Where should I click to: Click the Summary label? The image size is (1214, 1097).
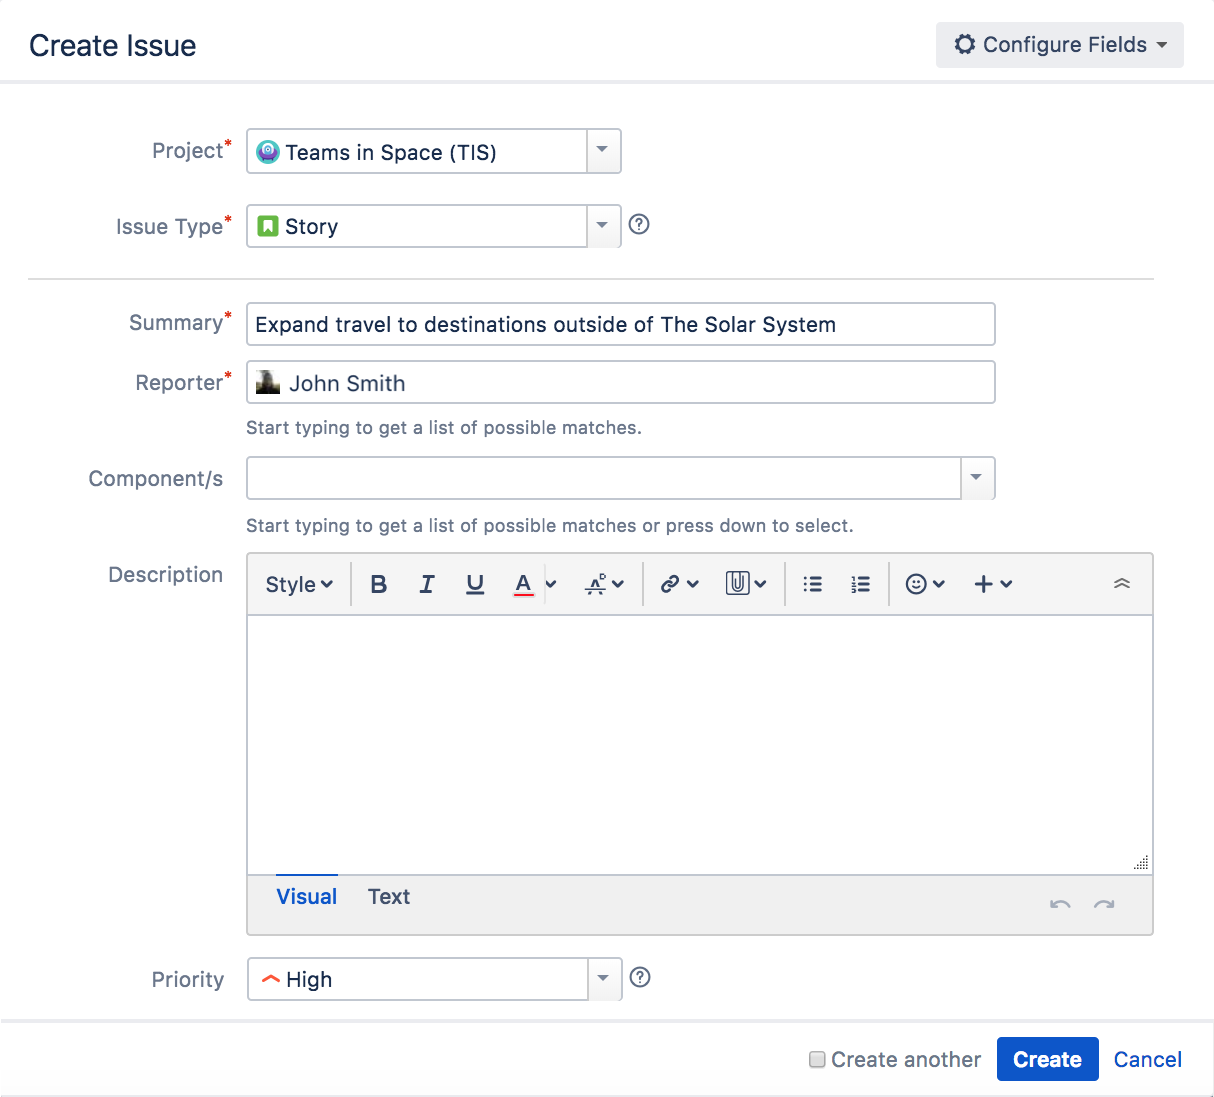click(x=176, y=323)
